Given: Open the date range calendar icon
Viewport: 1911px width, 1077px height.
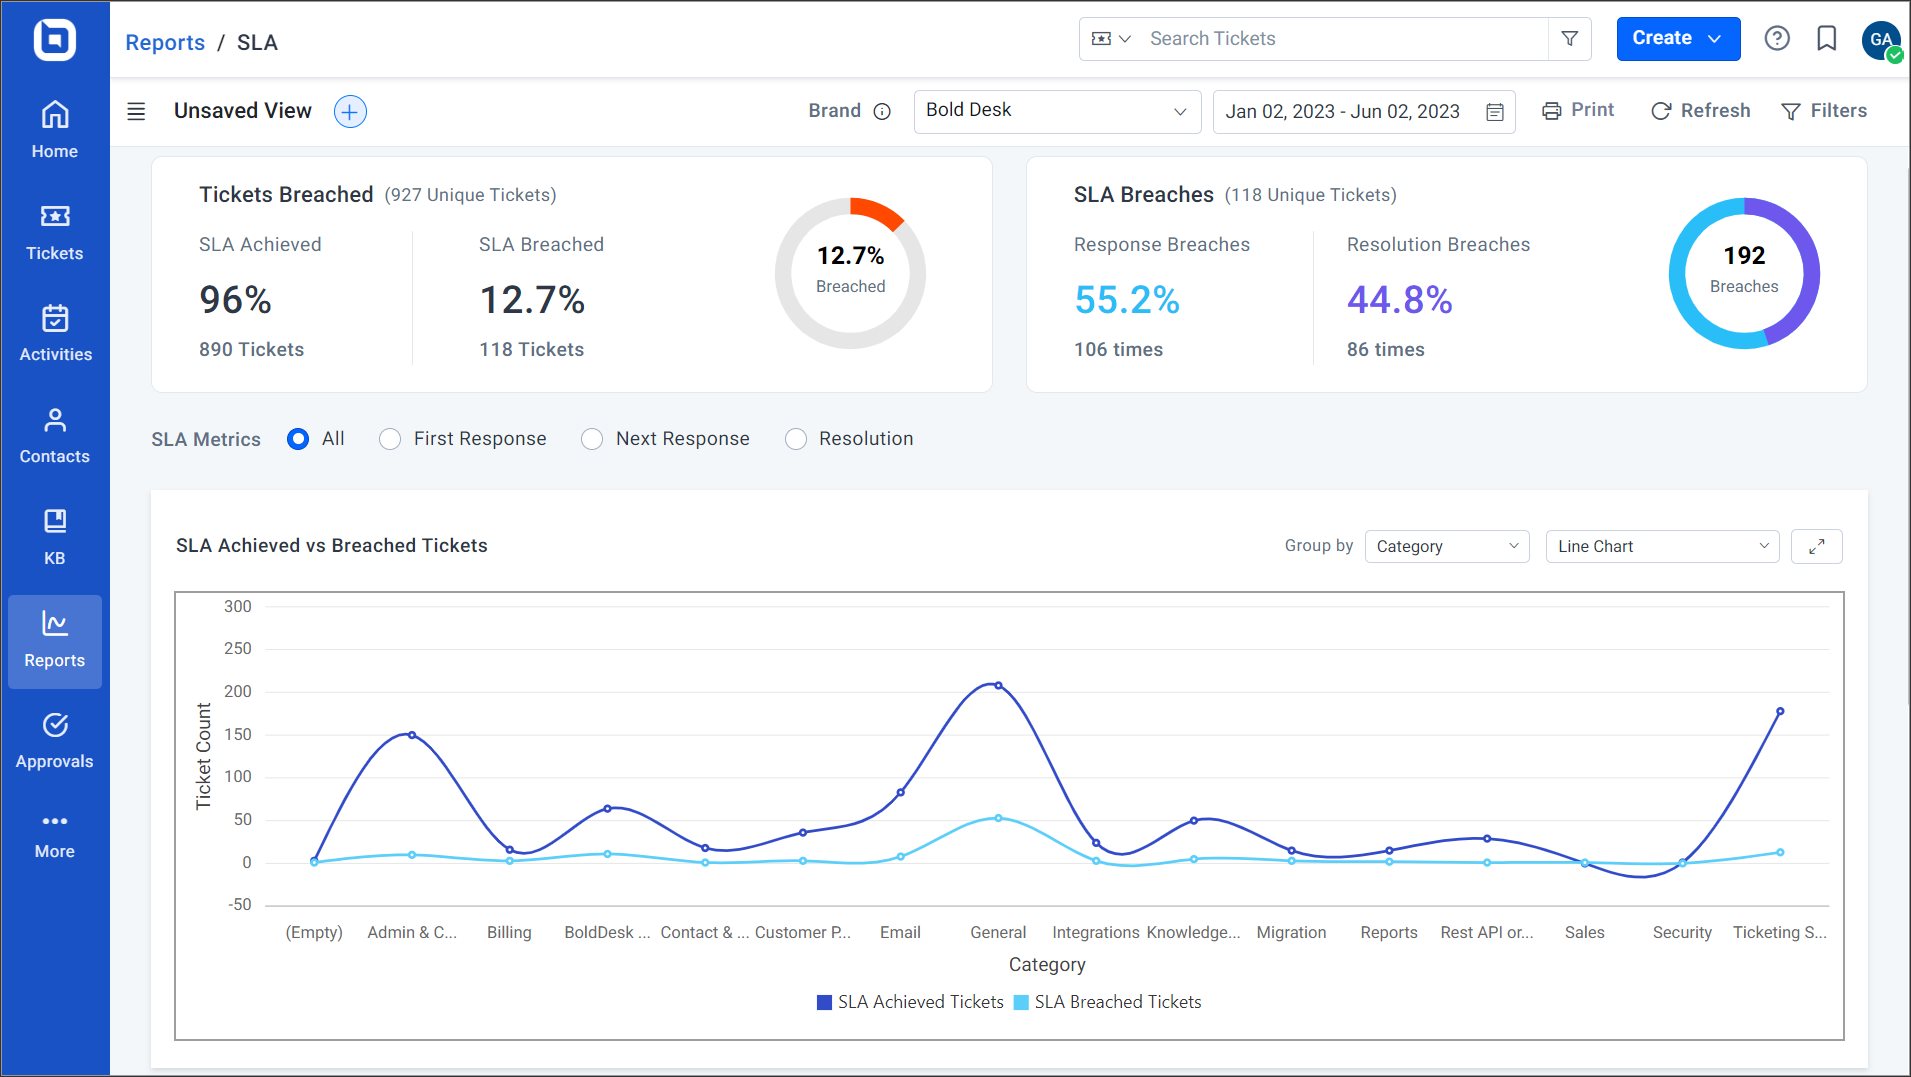Looking at the screenshot, I should tap(1495, 112).
